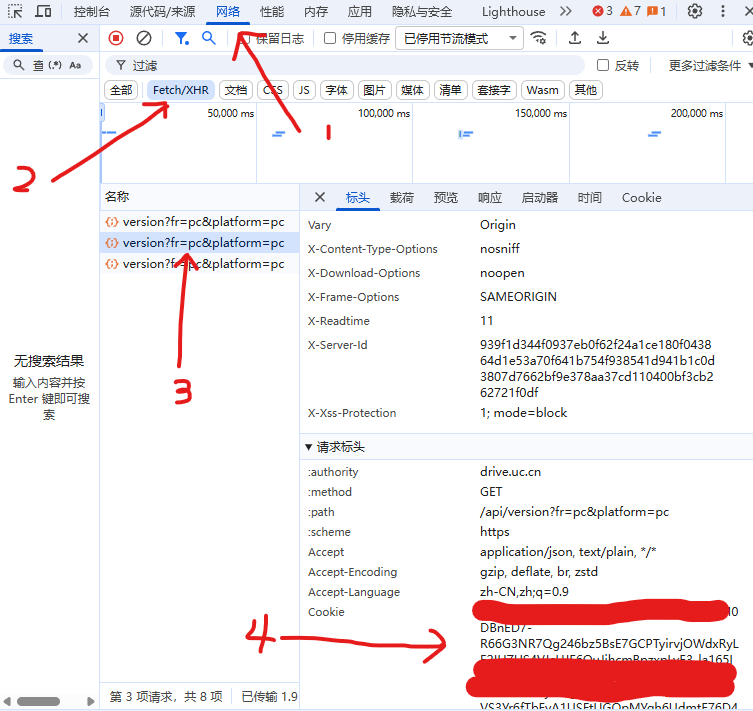Open 隐私与安全 tab
The height and width of the screenshot is (711, 753).
point(422,12)
